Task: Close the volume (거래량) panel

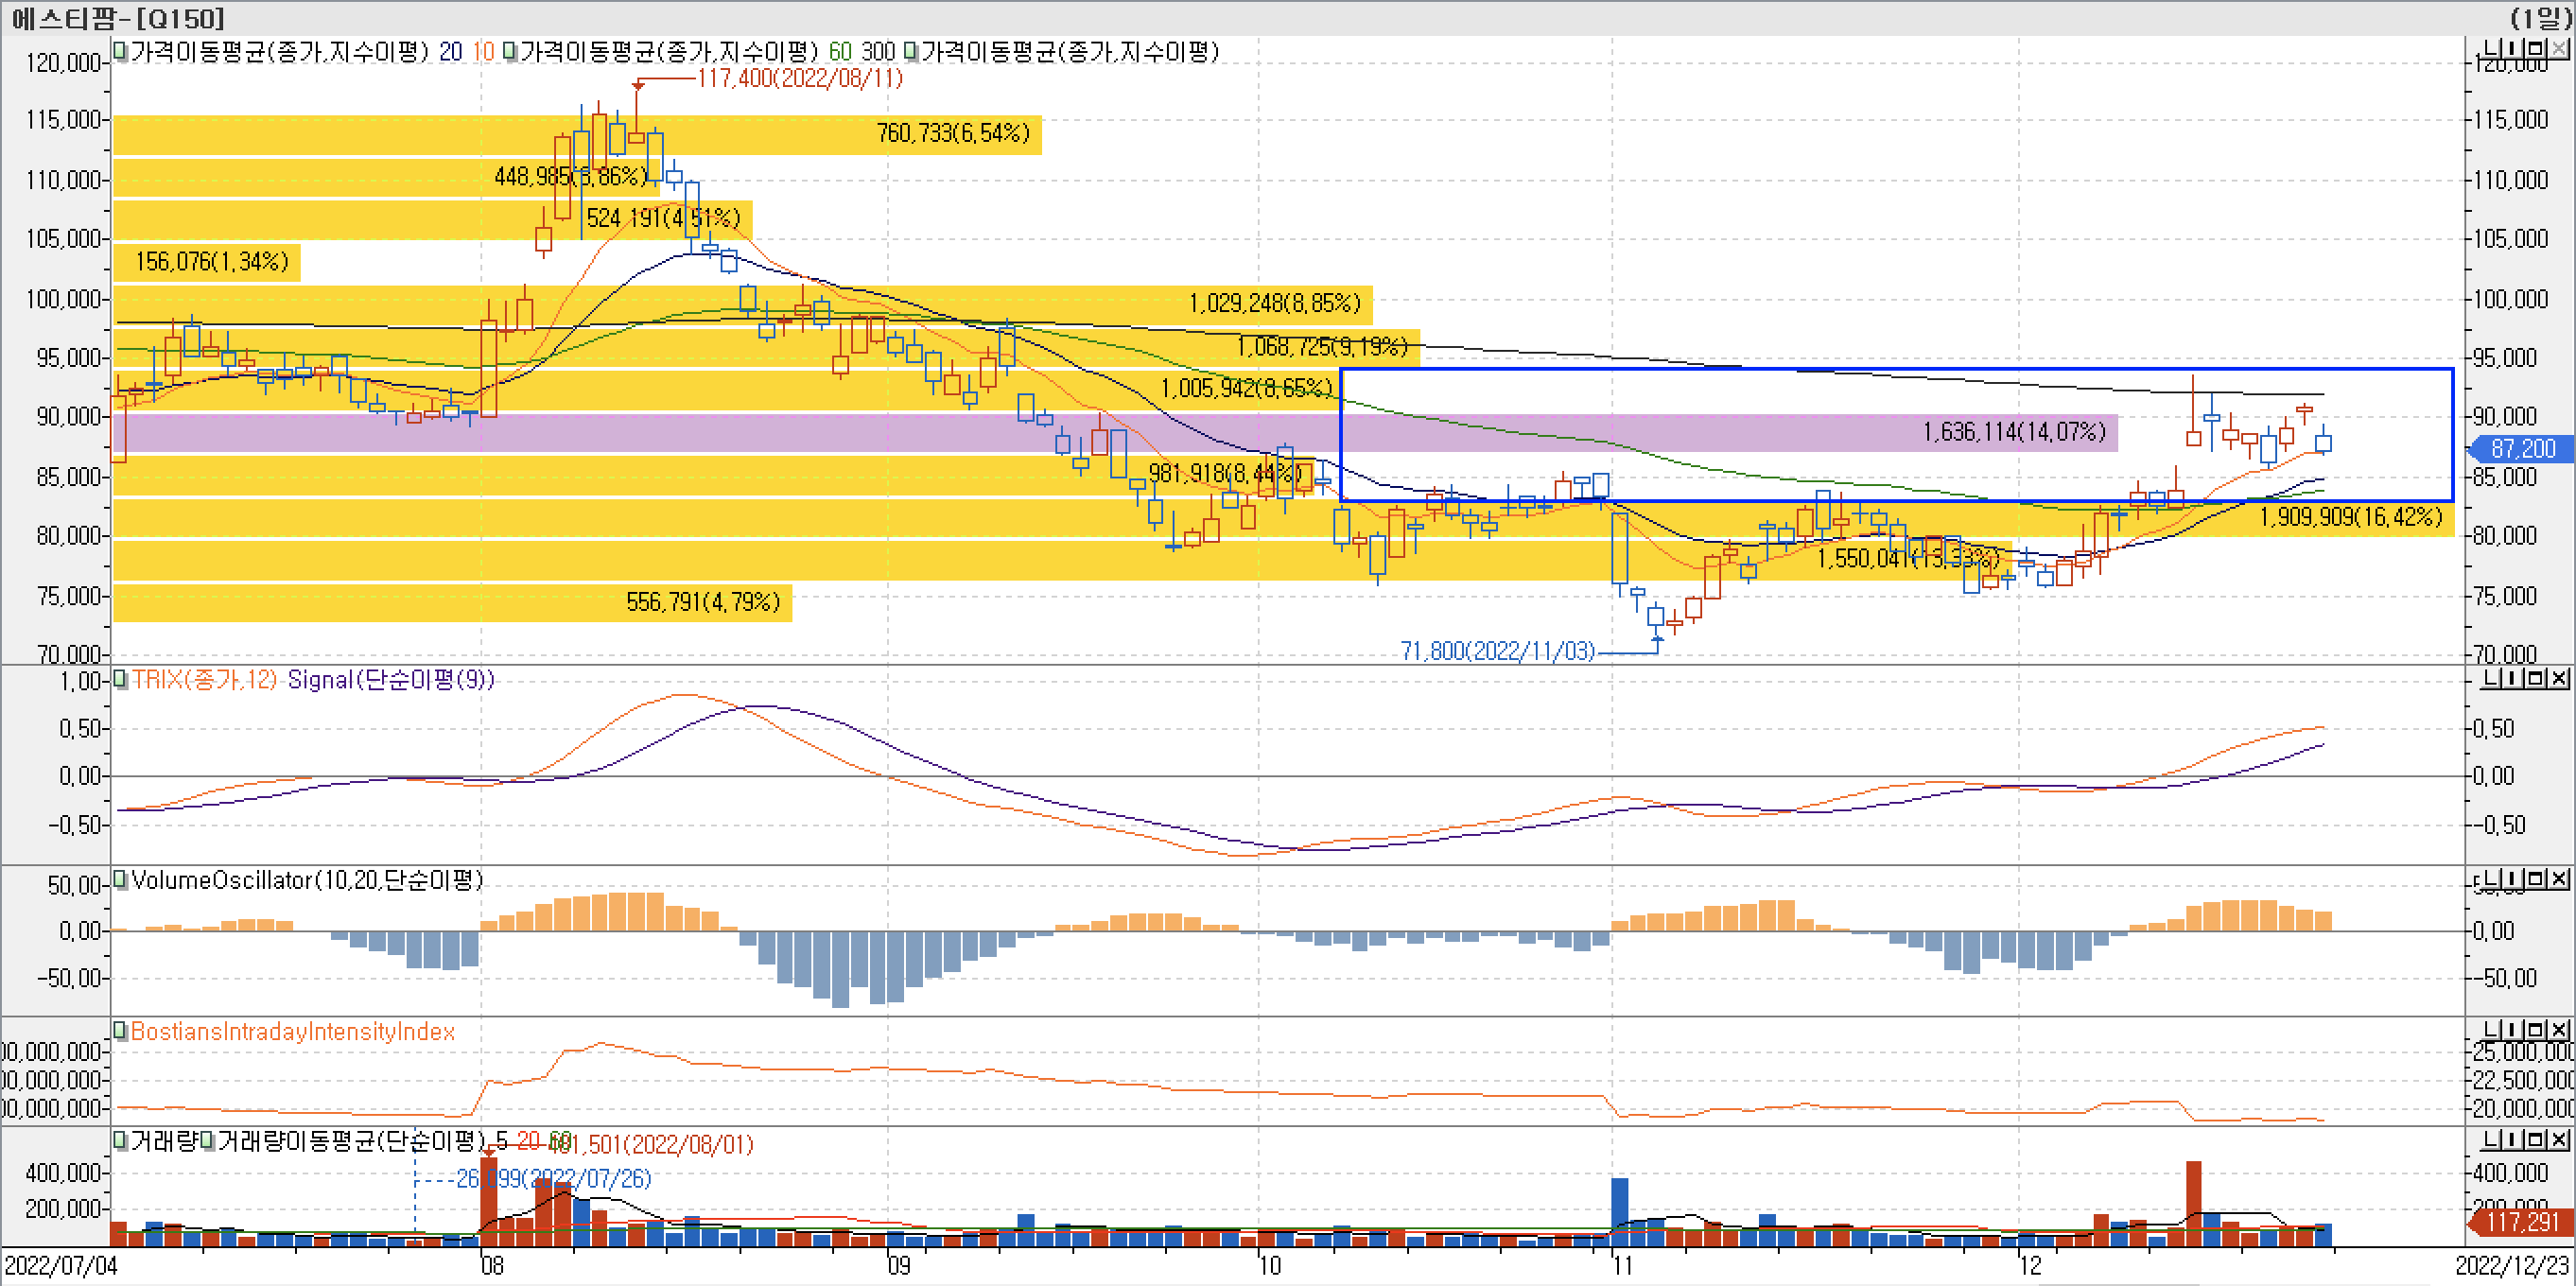Action: (2559, 1140)
